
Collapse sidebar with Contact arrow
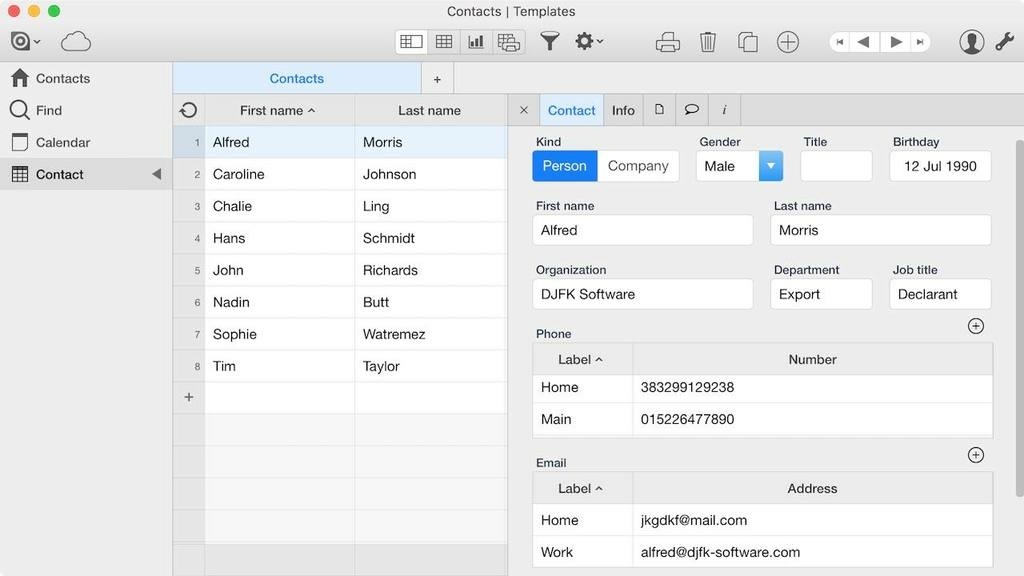point(157,174)
